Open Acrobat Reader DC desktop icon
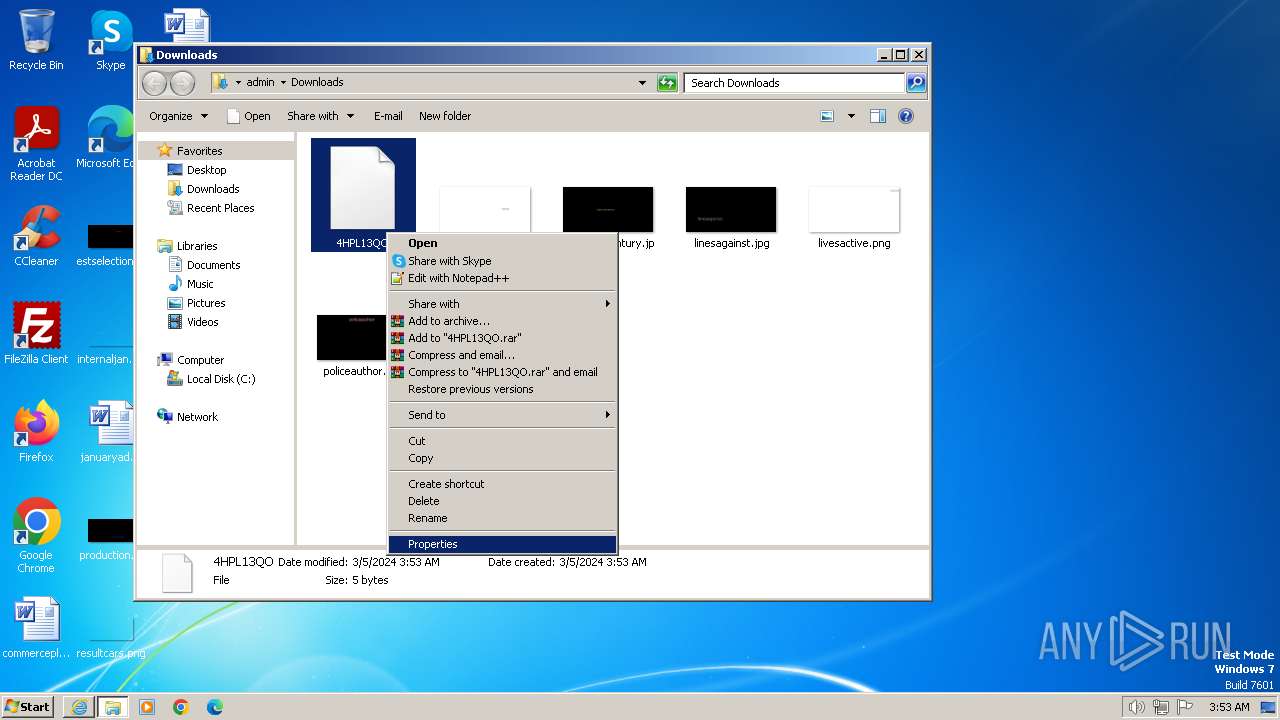 pyautogui.click(x=36, y=144)
